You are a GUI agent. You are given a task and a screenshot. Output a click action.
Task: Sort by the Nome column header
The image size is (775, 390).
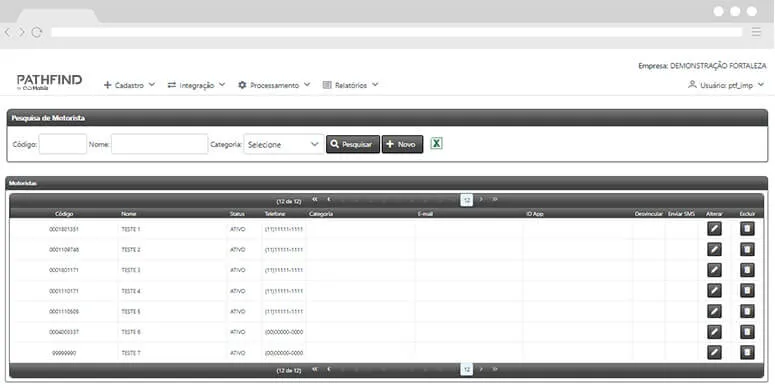pyautogui.click(x=129, y=214)
